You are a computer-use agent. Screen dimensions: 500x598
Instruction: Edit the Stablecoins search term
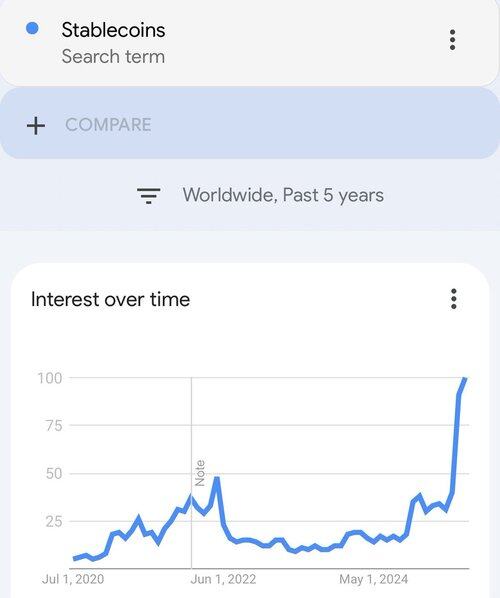point(113,30)
